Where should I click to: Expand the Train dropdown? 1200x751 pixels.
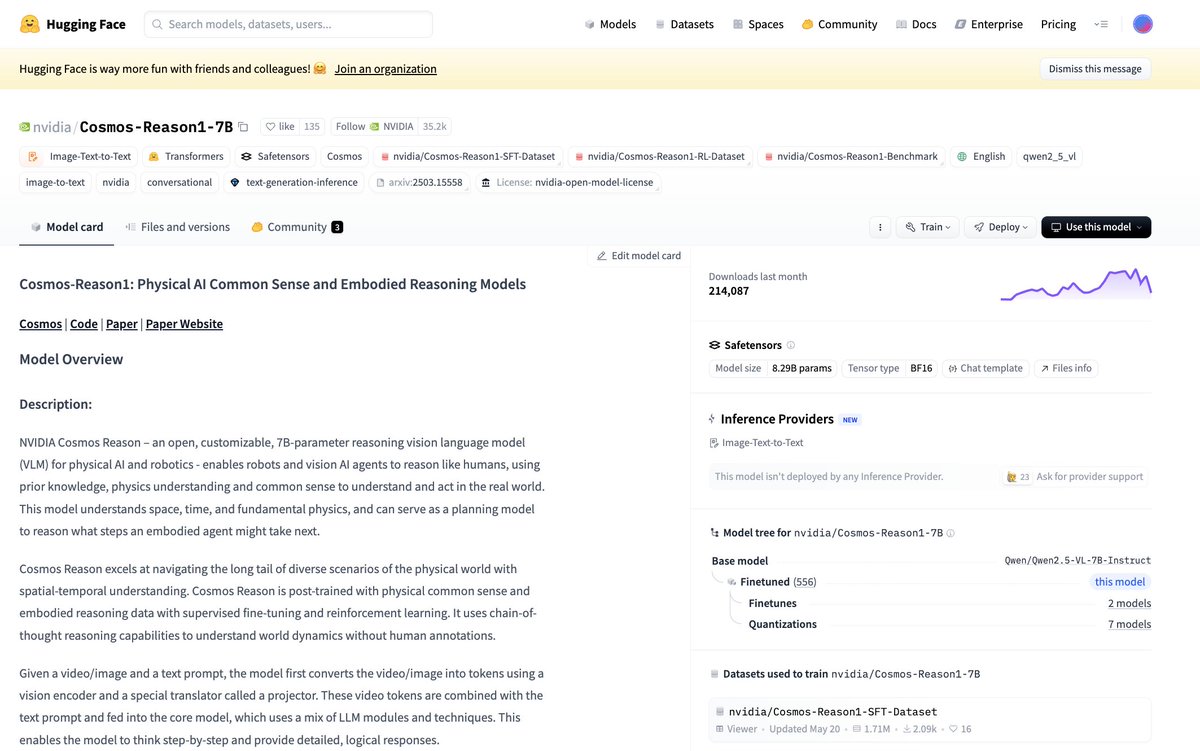927,227
